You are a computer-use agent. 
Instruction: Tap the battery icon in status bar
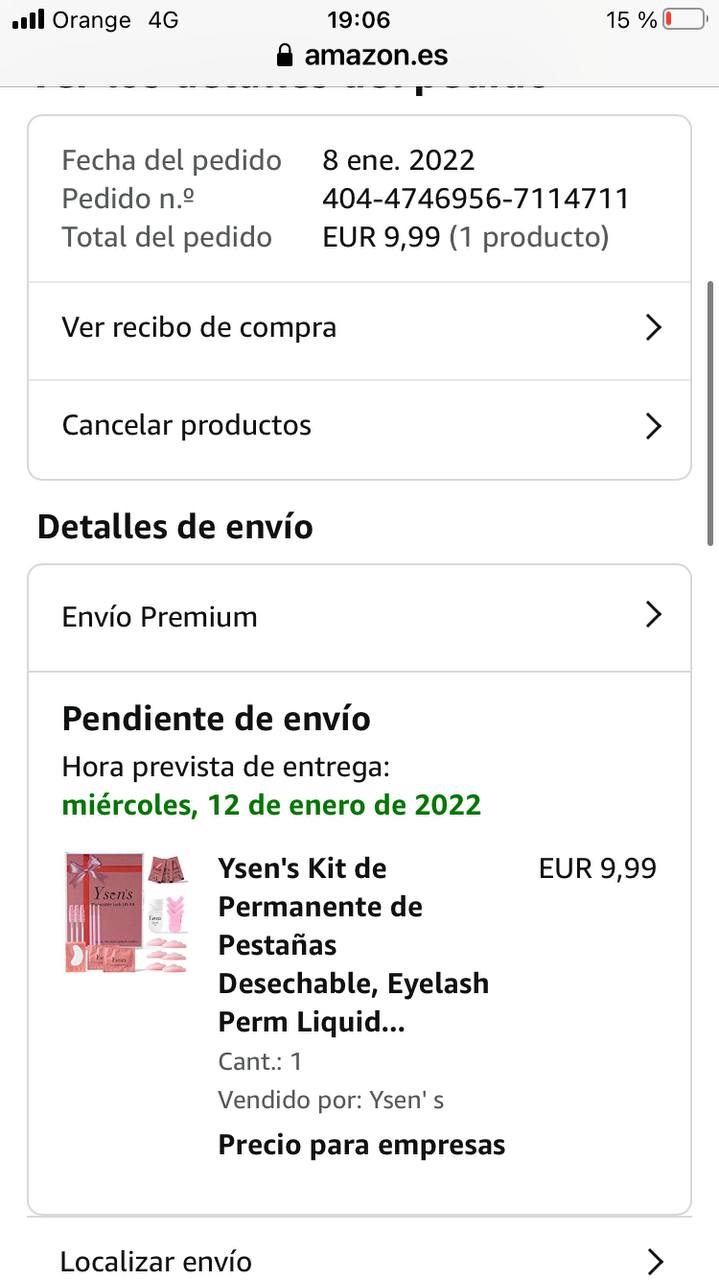point(685,19)
